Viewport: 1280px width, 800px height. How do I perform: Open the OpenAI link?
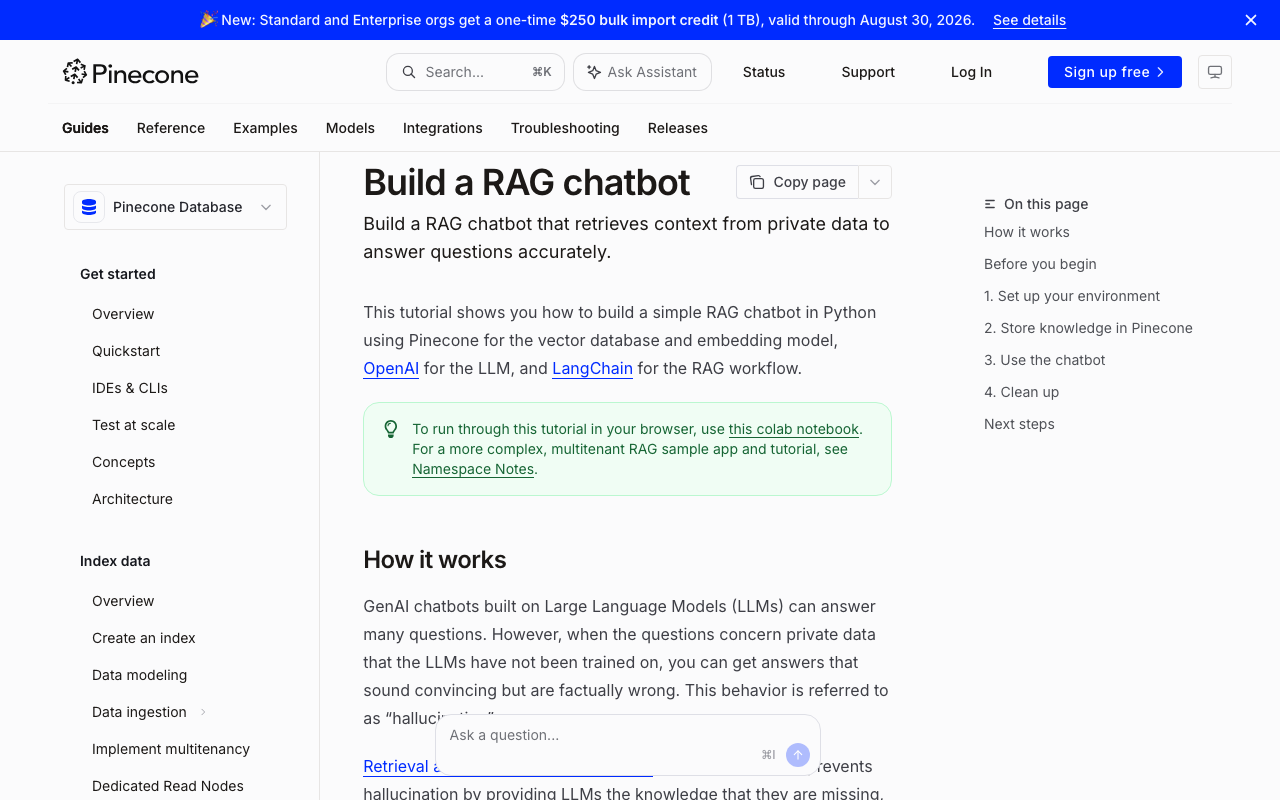pos(391,368)
